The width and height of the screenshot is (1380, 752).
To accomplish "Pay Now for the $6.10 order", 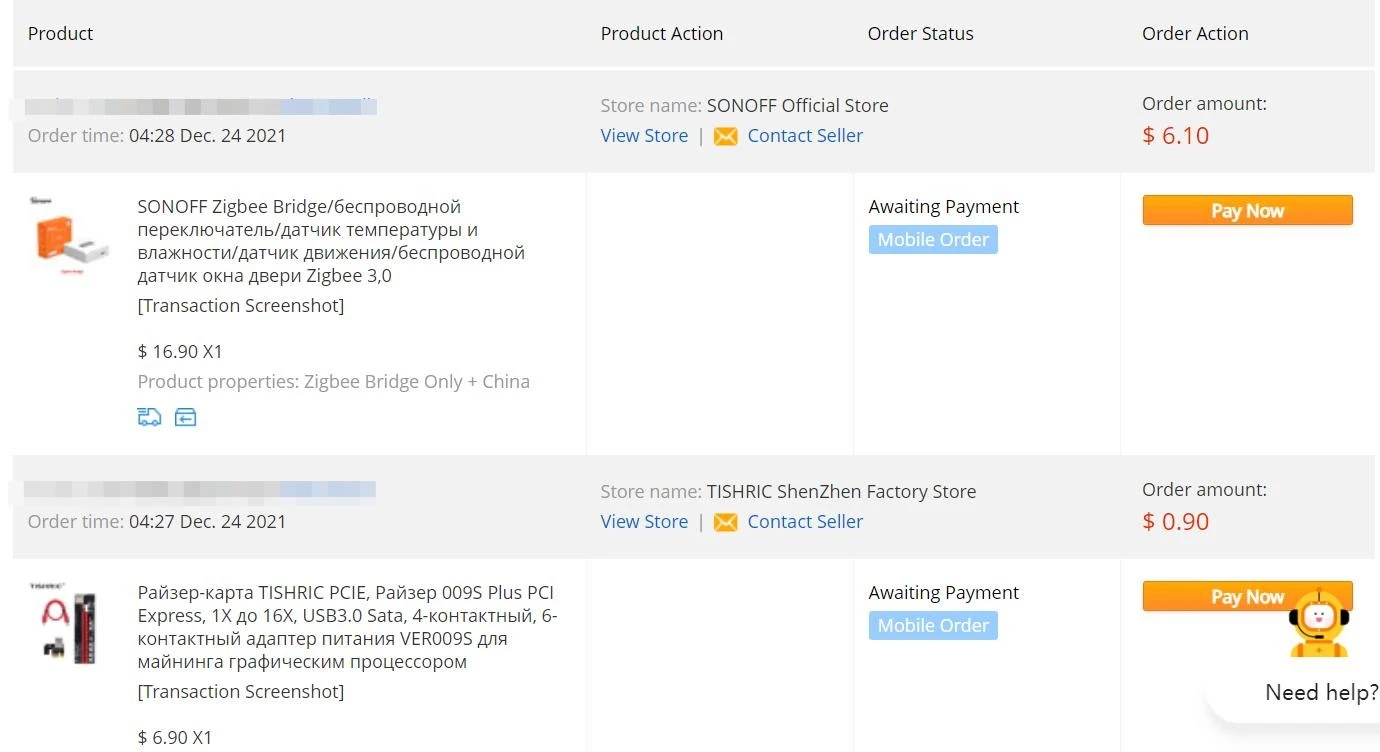I will point(1247,211).
